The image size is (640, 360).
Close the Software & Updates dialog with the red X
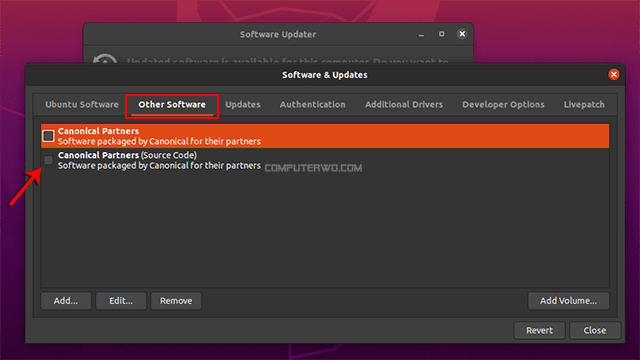[x=613, y=74]
